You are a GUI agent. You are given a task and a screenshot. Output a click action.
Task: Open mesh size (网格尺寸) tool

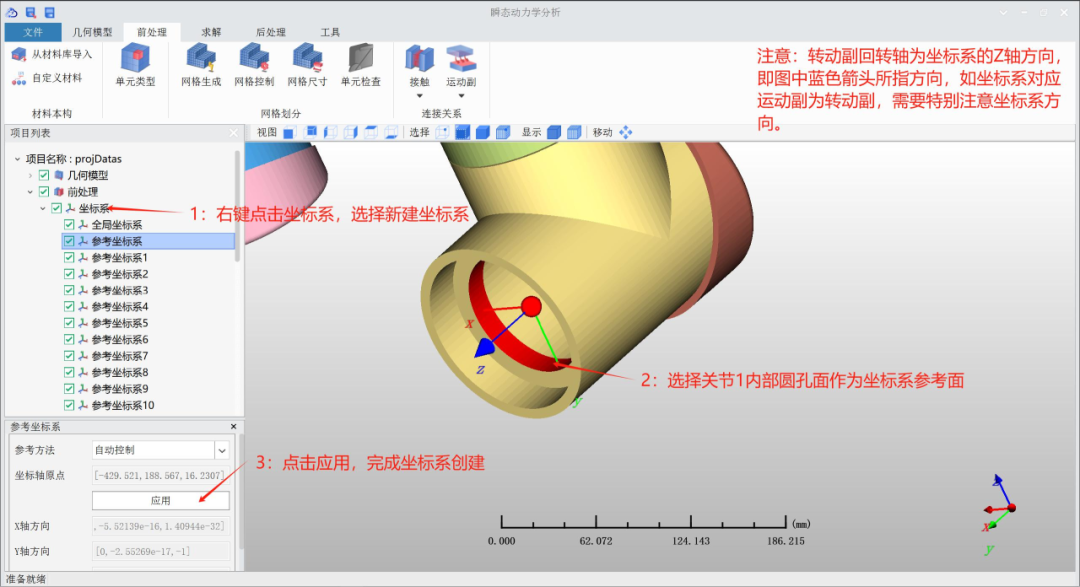307,65
